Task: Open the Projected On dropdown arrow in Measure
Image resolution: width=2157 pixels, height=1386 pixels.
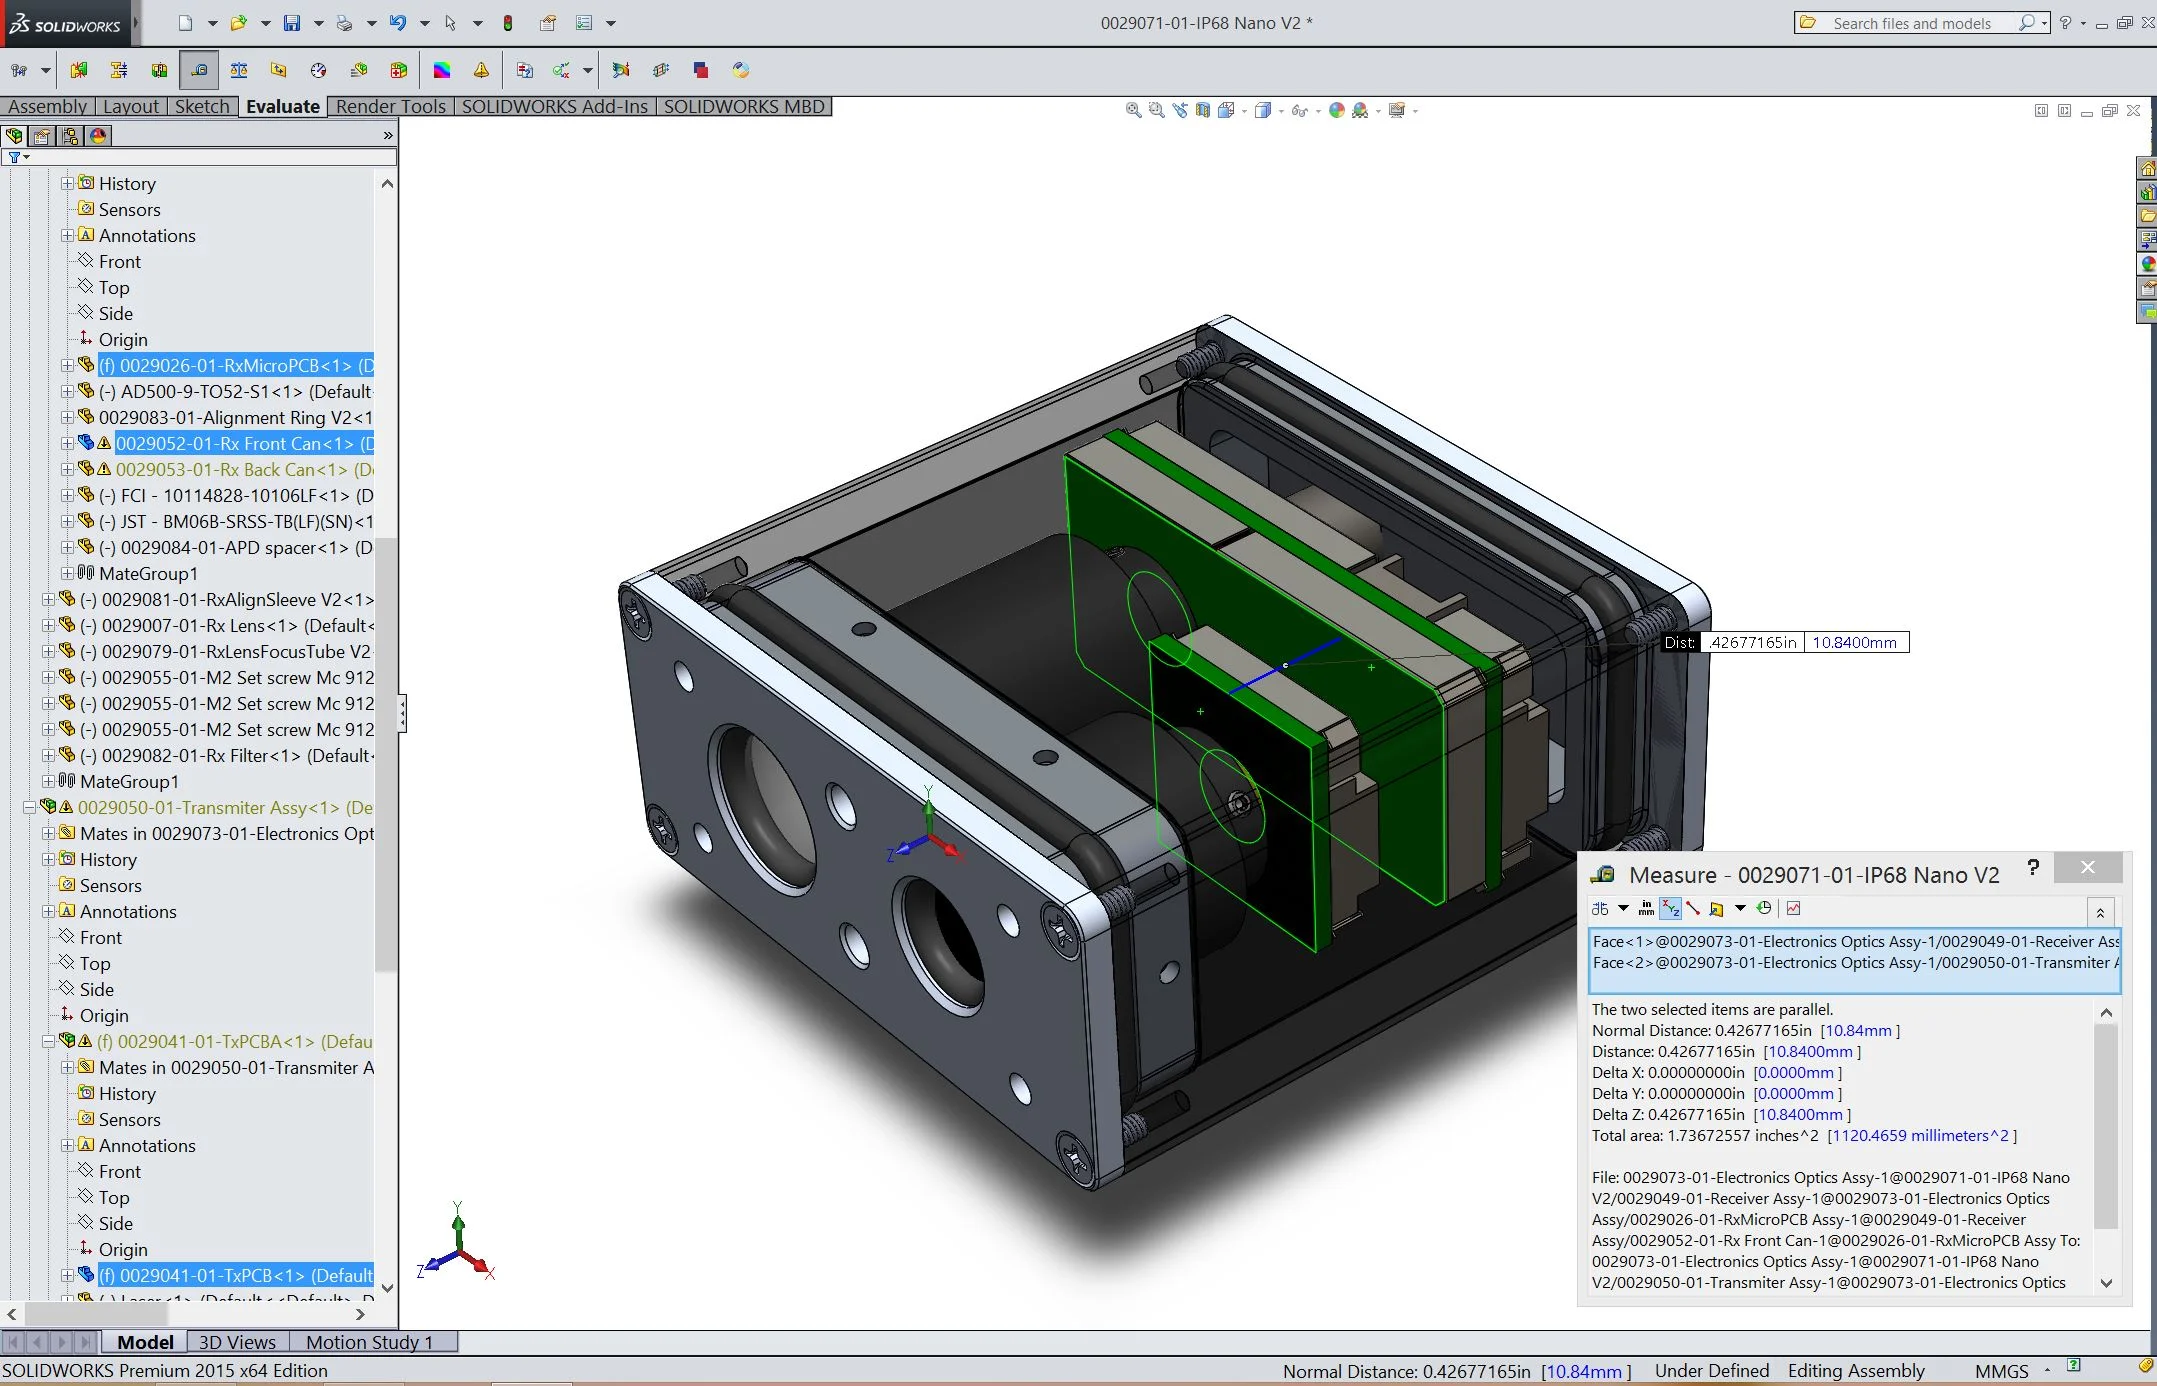Action: pos(1740,908)
